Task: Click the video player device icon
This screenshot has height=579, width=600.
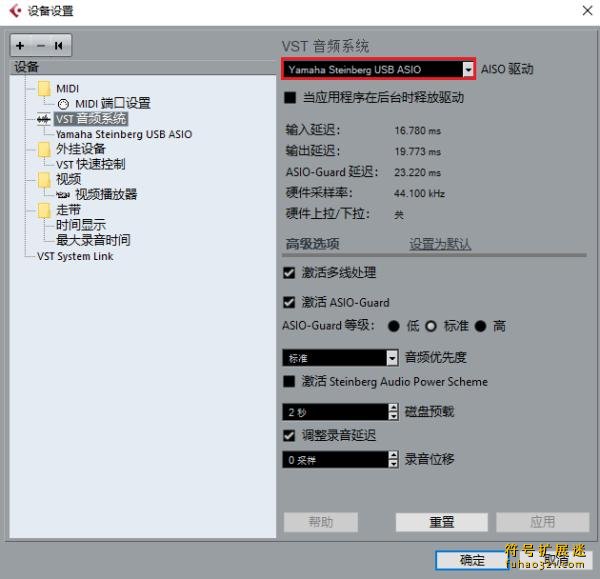Action: point(63,195)
